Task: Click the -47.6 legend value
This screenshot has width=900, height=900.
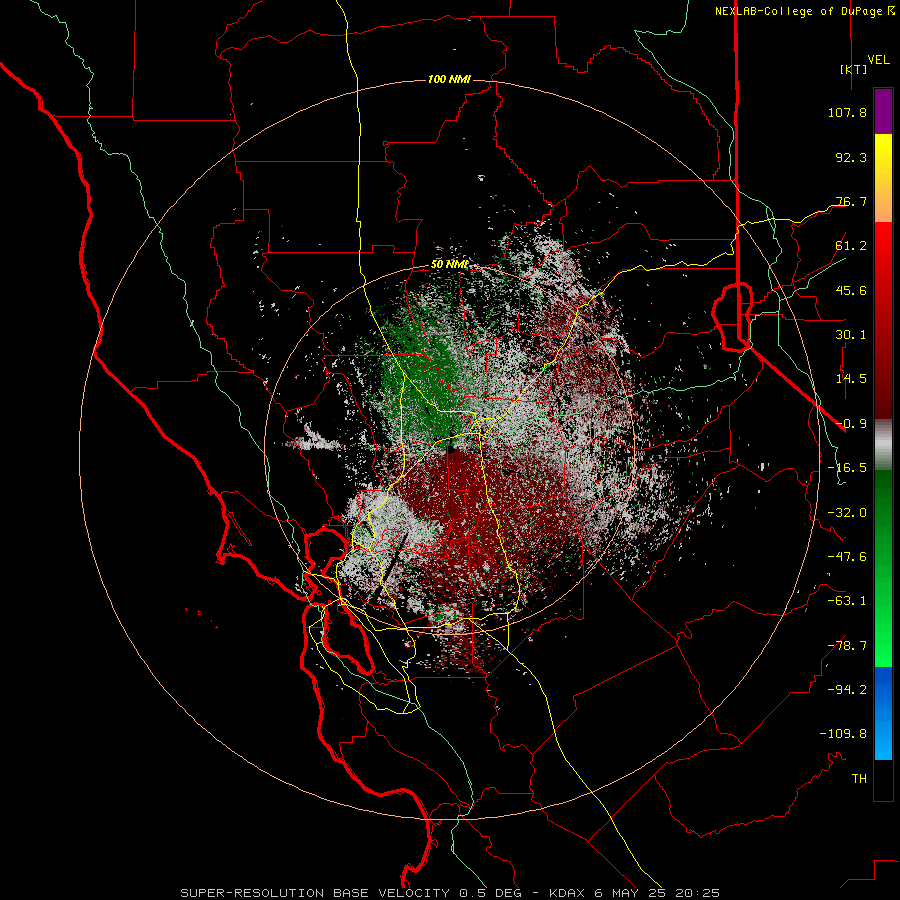Action: [847, 557]
